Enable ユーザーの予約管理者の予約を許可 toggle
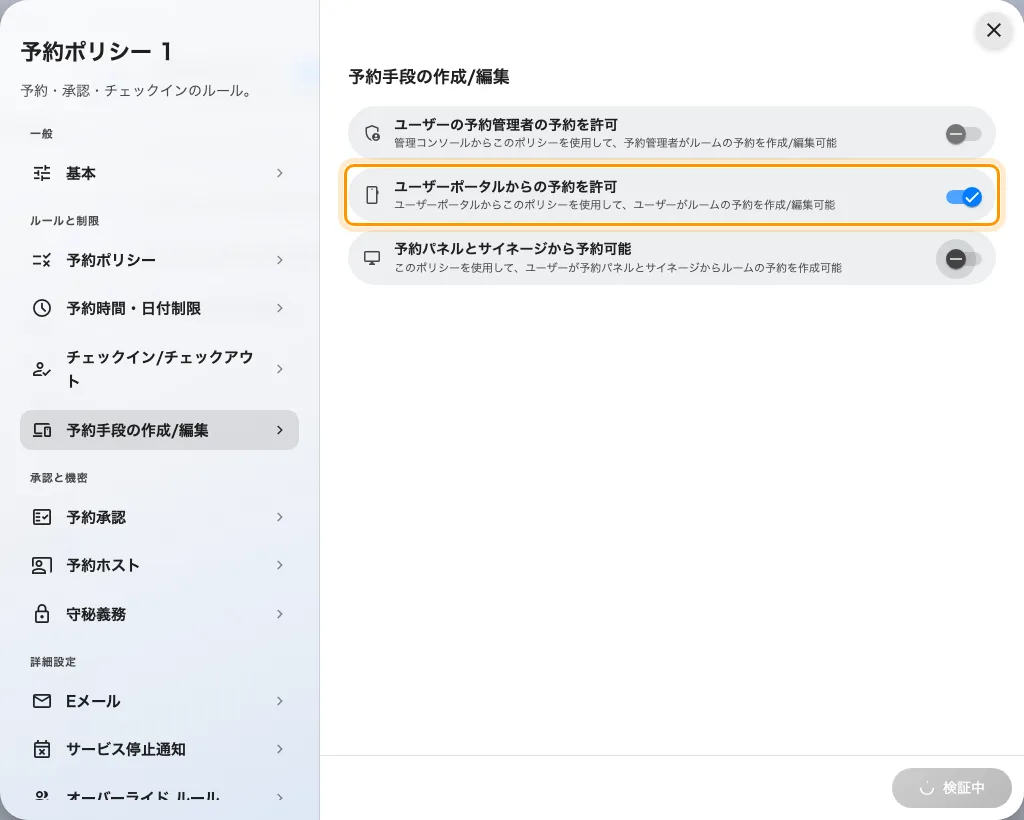The image size is (1024, 820). 963,134
